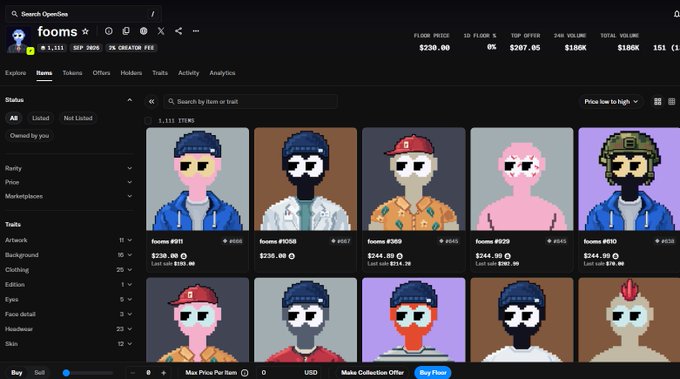Select the All status filter
680x379 pixels.
click(x=14, y=118)
